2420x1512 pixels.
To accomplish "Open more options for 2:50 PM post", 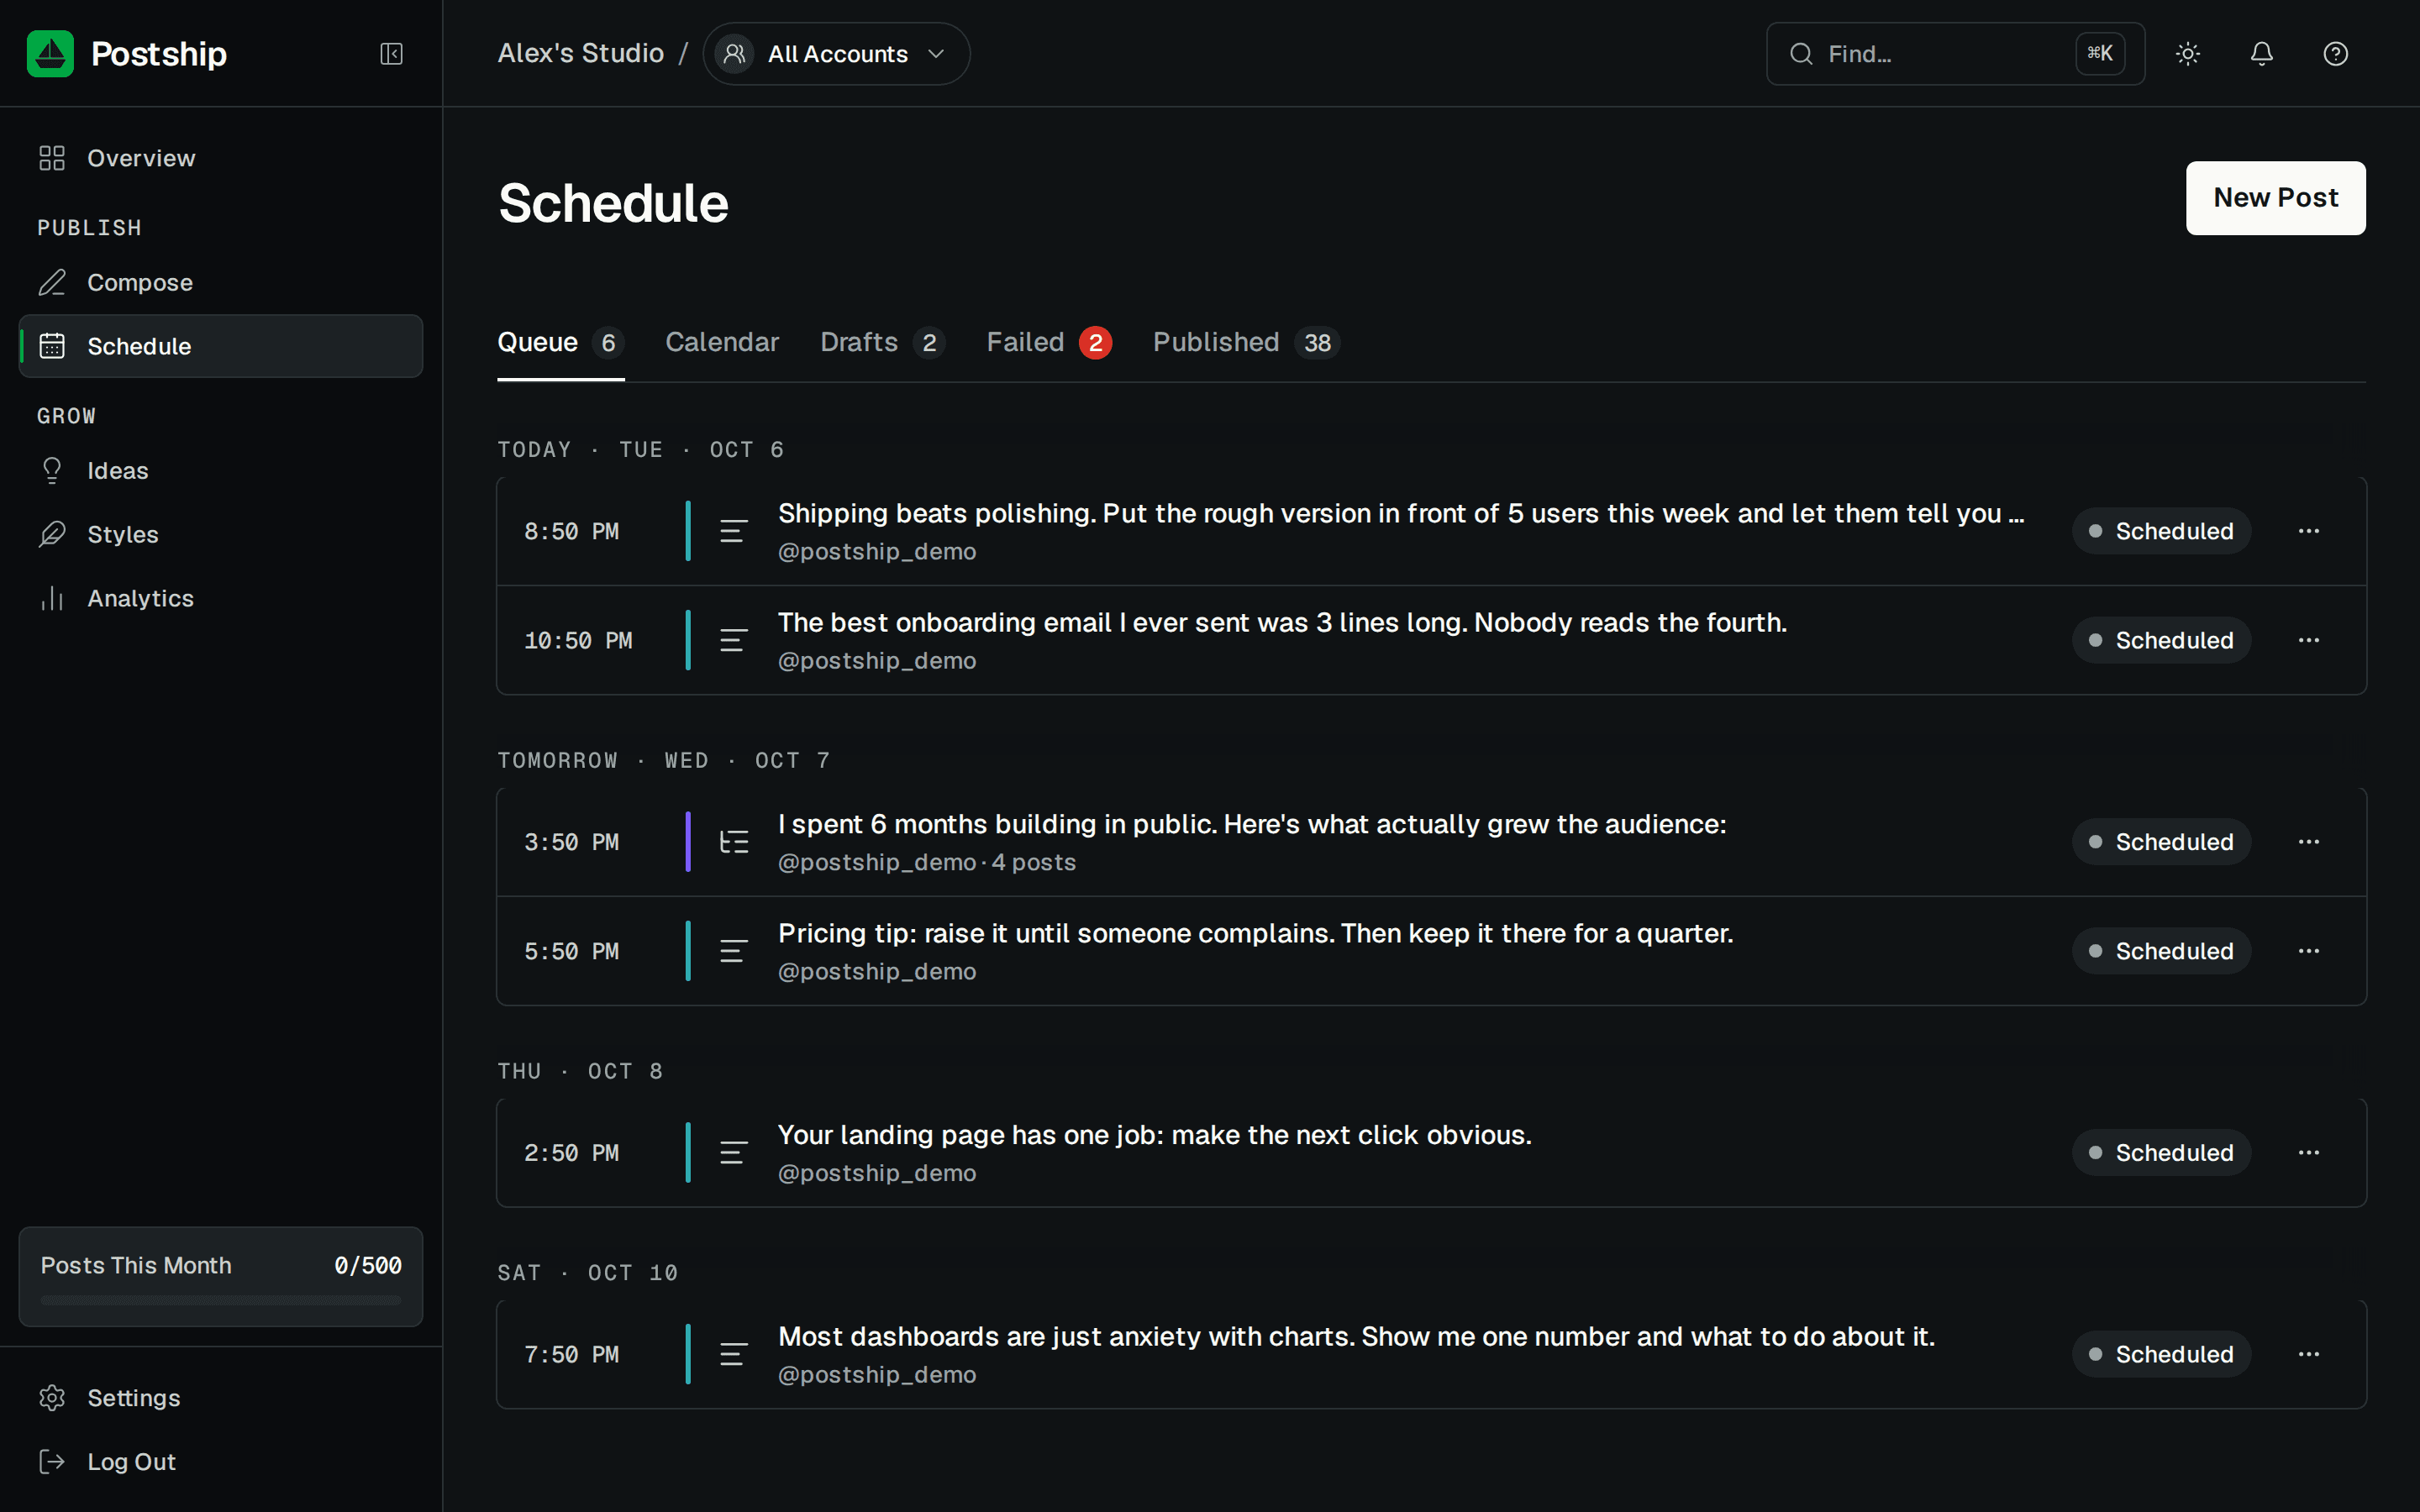I will [2309, 1153].
